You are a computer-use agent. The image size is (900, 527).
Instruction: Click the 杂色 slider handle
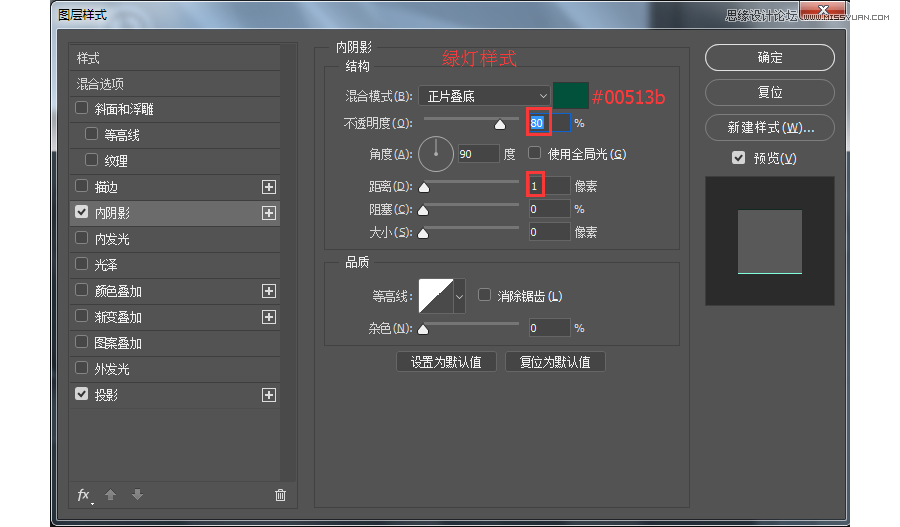(x=423, y=330)
